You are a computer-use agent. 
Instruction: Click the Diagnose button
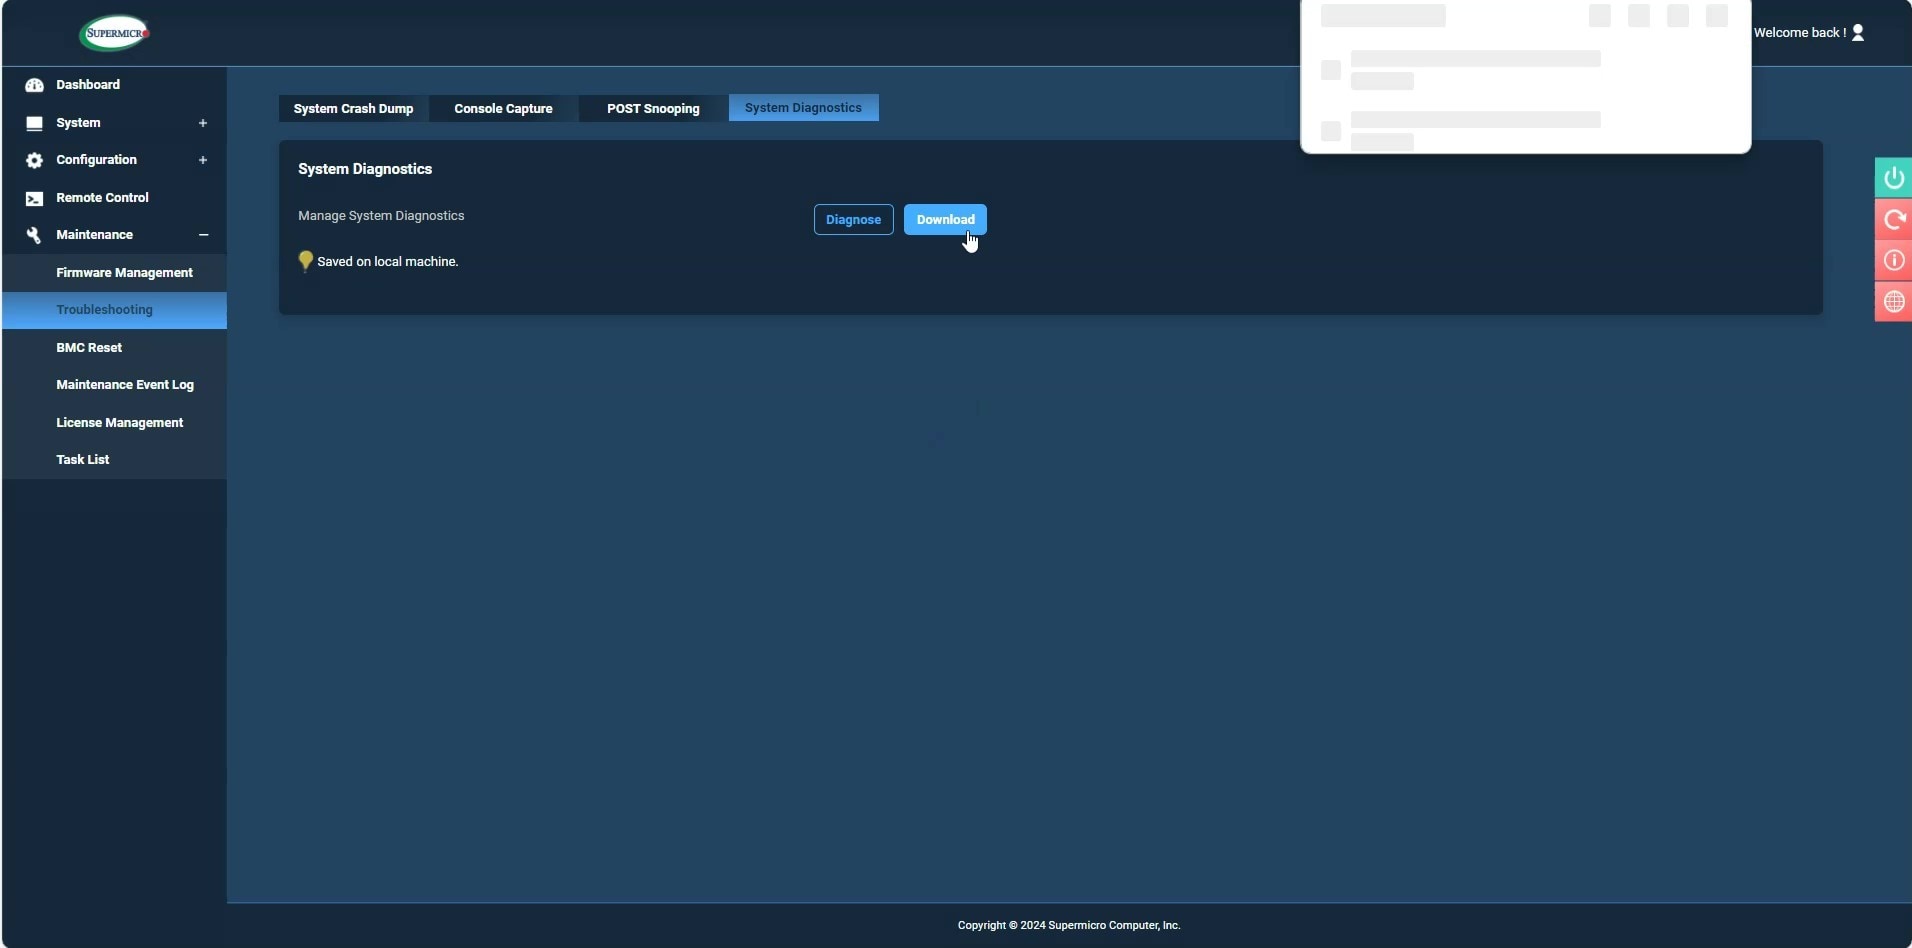(x=854, y=219)
